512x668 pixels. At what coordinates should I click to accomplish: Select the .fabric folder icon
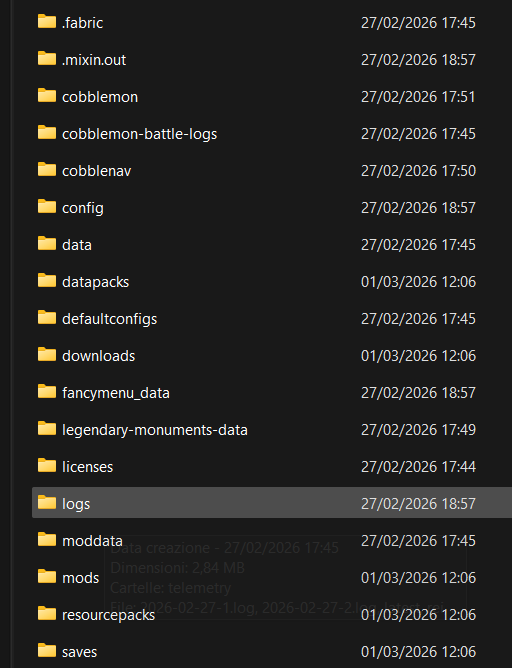[47, 21]
